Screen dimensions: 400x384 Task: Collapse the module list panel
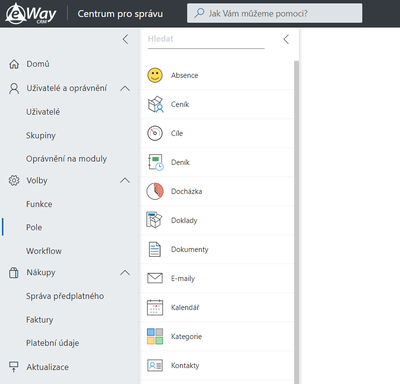(286, 39)
